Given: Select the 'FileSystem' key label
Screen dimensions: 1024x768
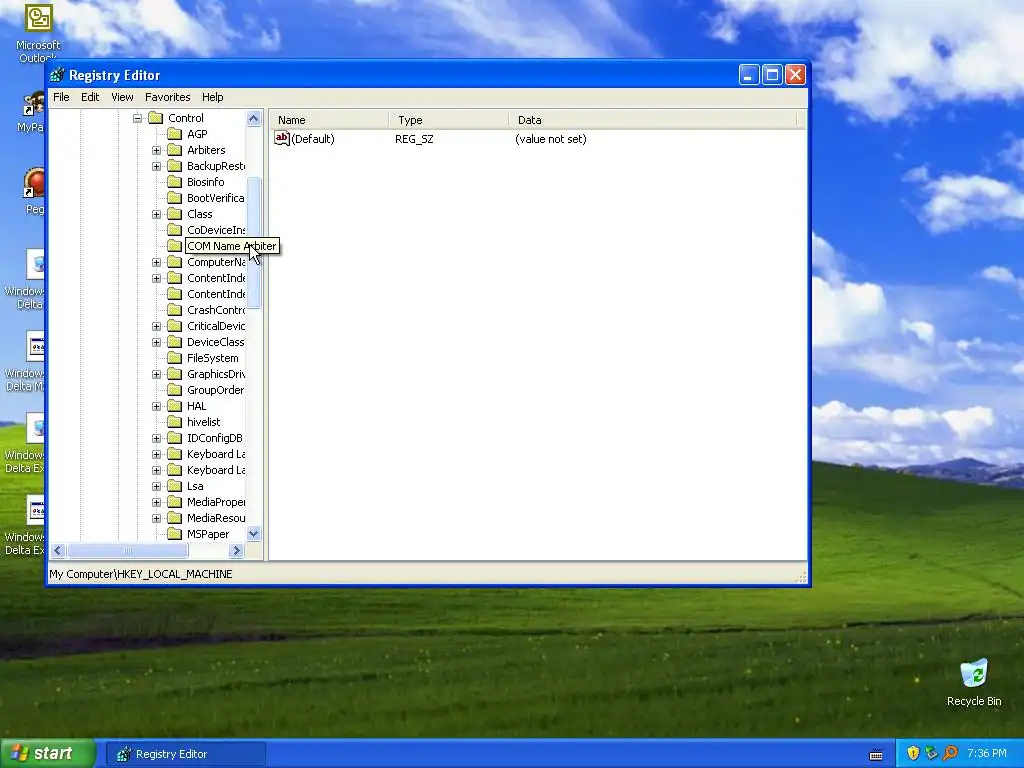Looking at the screenshot, I should click(213, 358).
